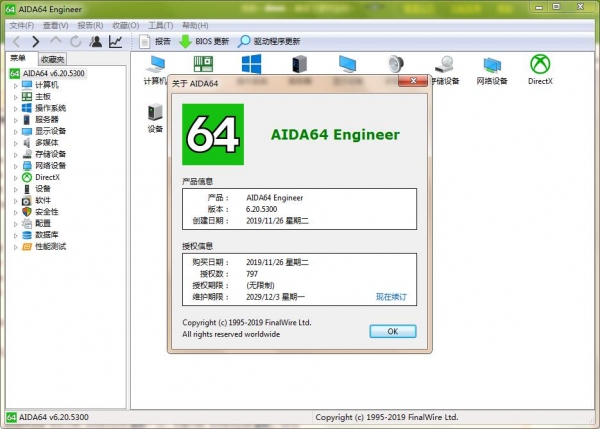Open the 帮助(H) menu
Image resolution: width=600 pixels, height=429 pixels.
pyautogui.click(x=195, y=26)
